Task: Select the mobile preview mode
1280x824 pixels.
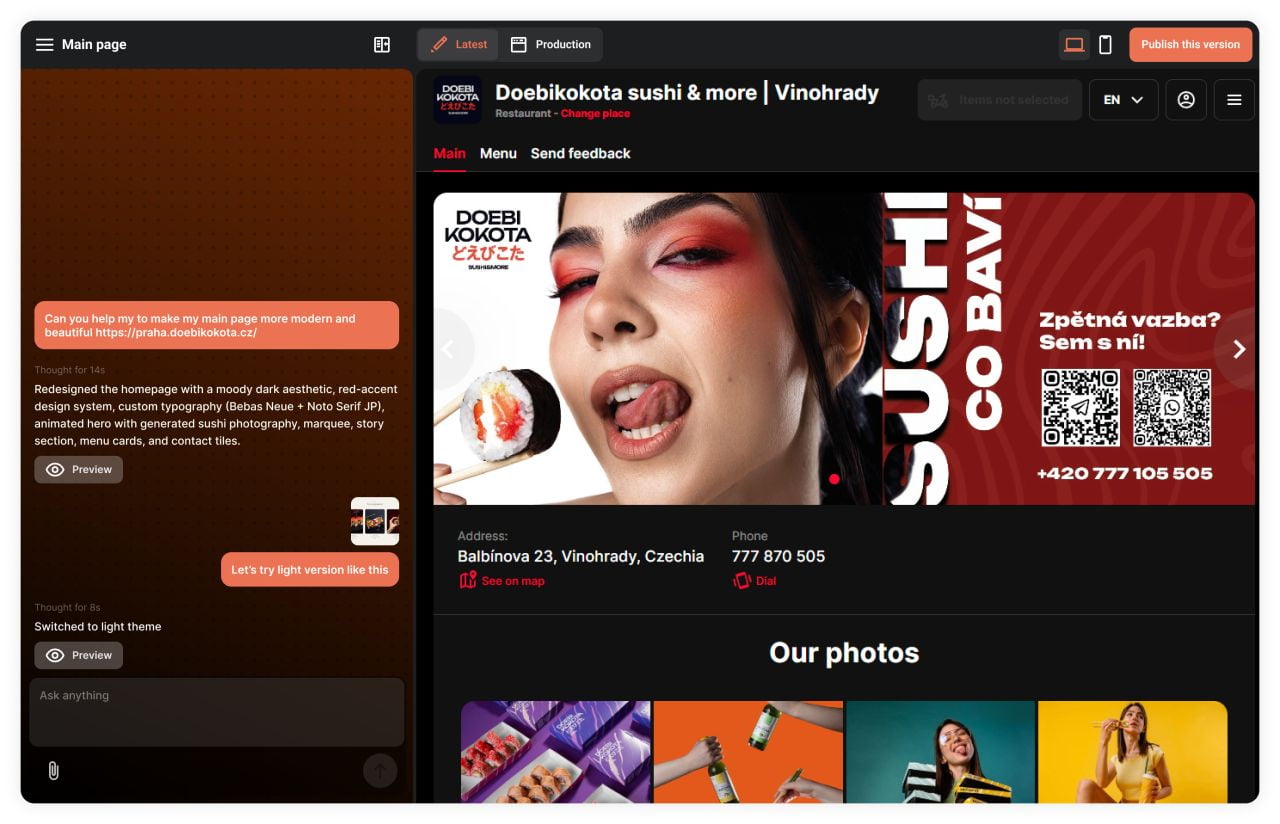Action: coord(1105,44)
